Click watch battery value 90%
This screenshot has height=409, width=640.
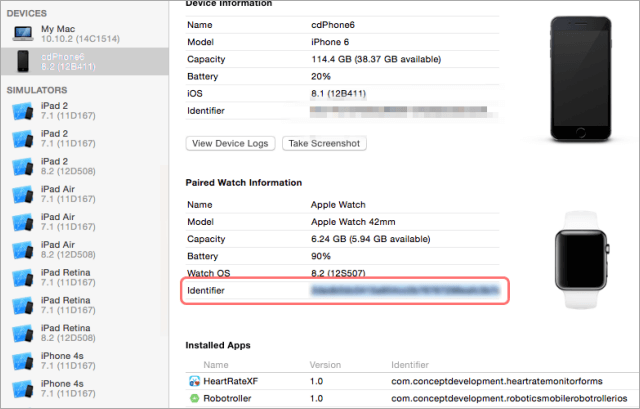pyautogui.click(x=321, y=256)
